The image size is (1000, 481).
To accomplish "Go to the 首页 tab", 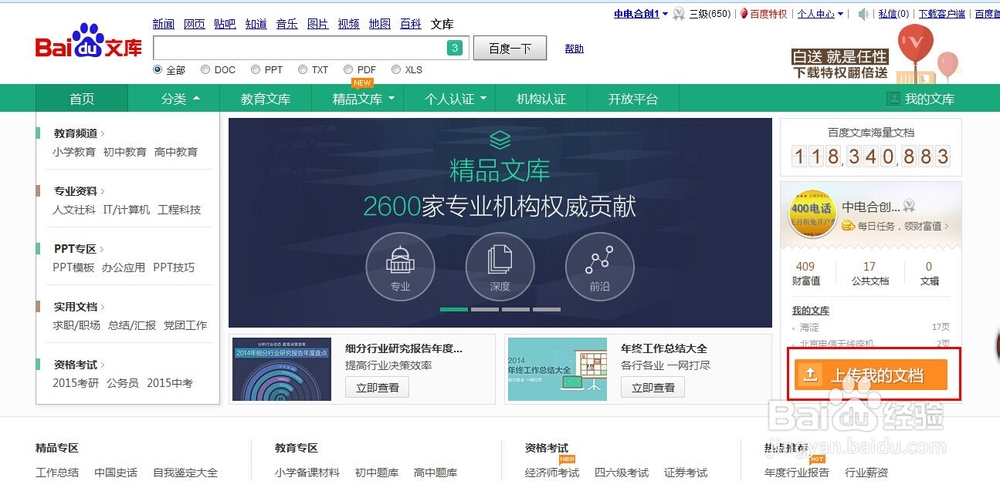I will (82, 99).
